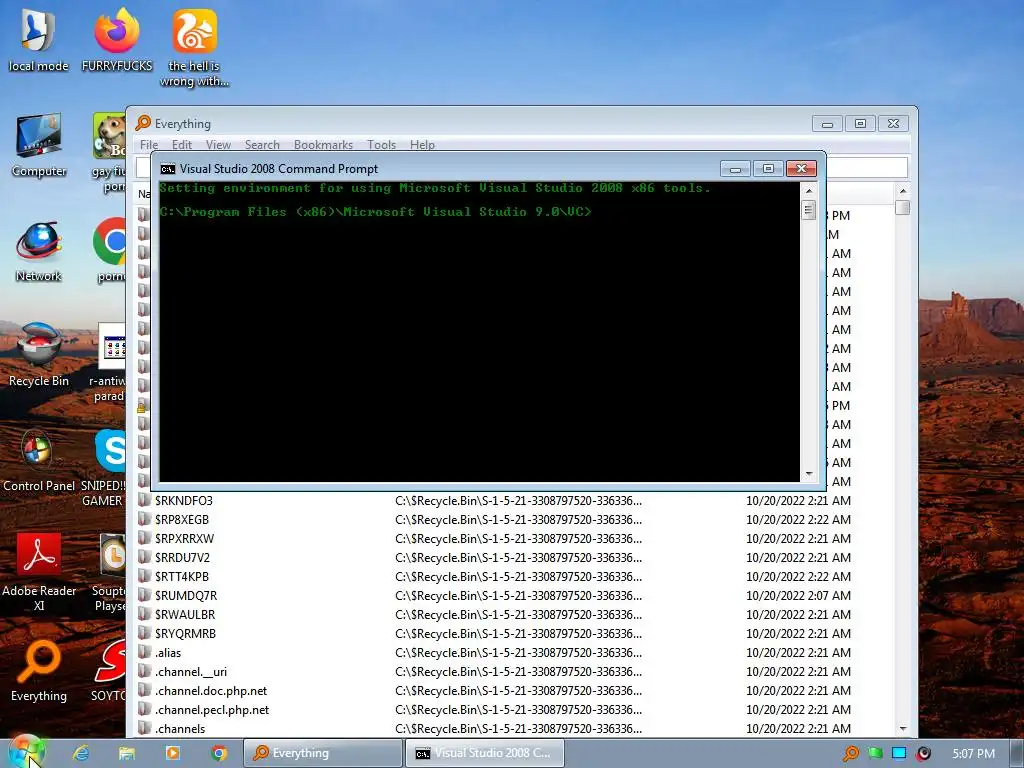Click the Command Prompt scrollbar up arrow
The height and width of the screenshot is (768, 1024).
808,191
